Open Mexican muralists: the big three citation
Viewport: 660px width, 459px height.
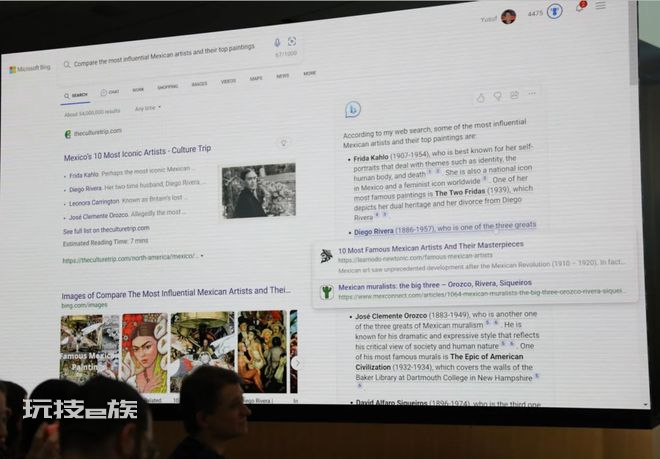click(x=435, y=285)
